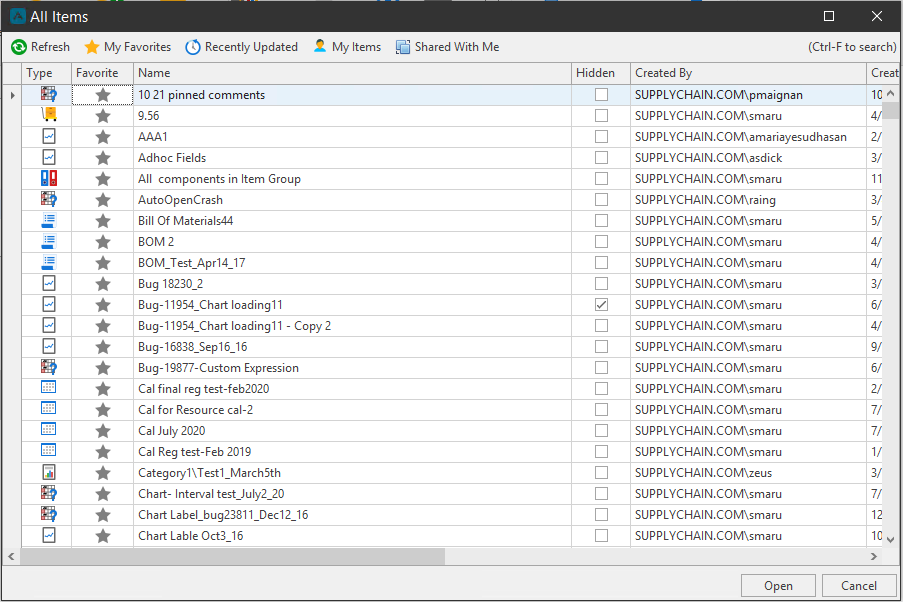Check Hidden box for 10 21 pinned comments
The height and width of the screenshot is (602, 903).
[x=601, y=94]
